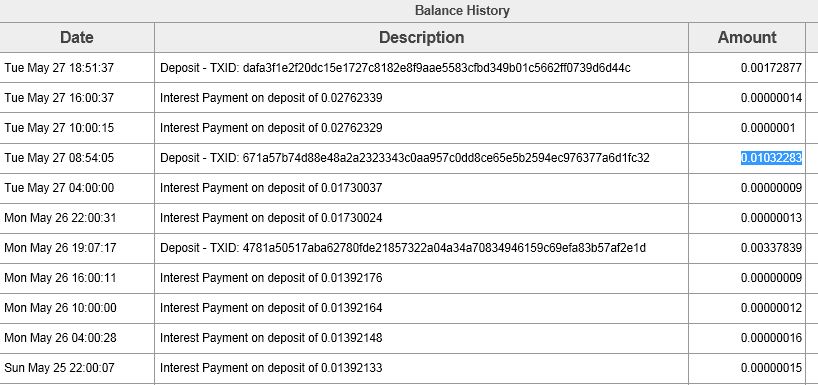Click the Balance History title
This screenshot has width=818, height=385.
point(462,10)
